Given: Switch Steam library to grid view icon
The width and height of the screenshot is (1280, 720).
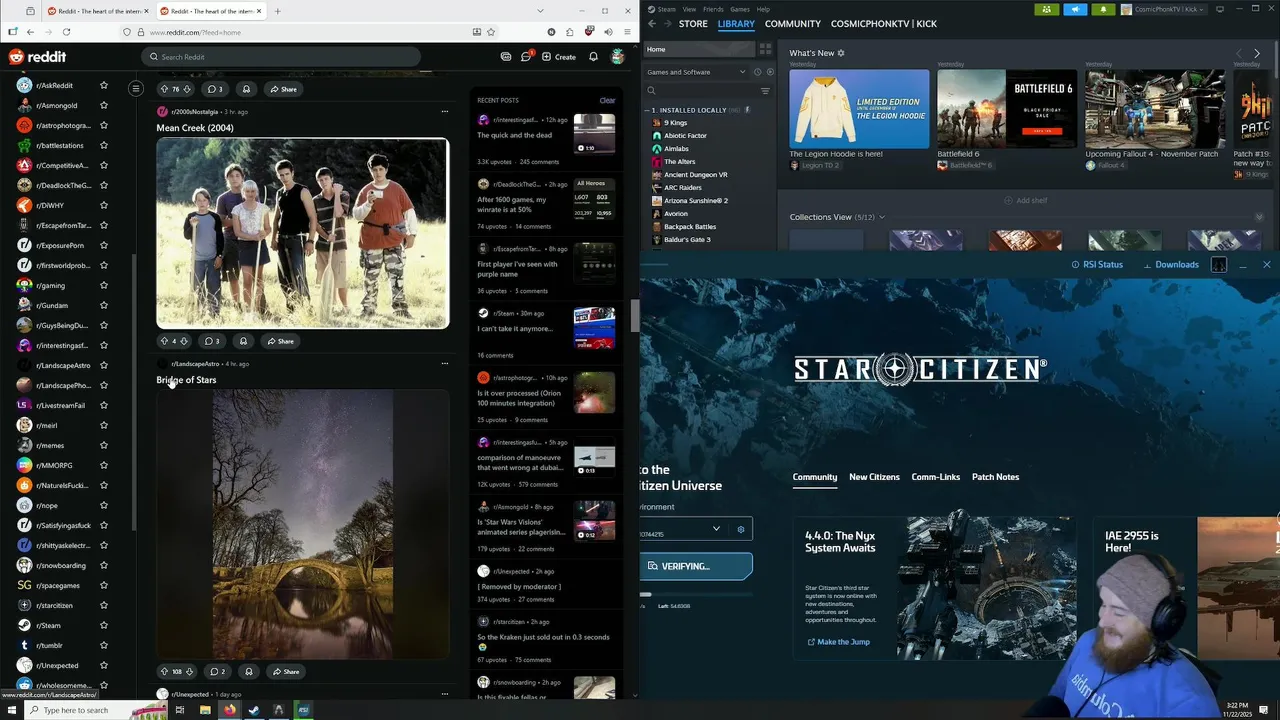Looking at the screenshot, I should click(765, 48).
